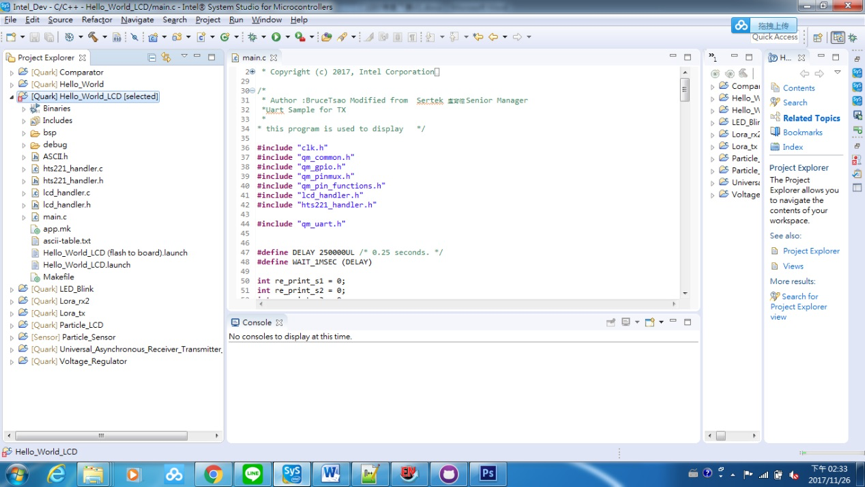The image size is (865, 487).
Task: Switch to C/C++ perspective button
Action: [837, 37]
